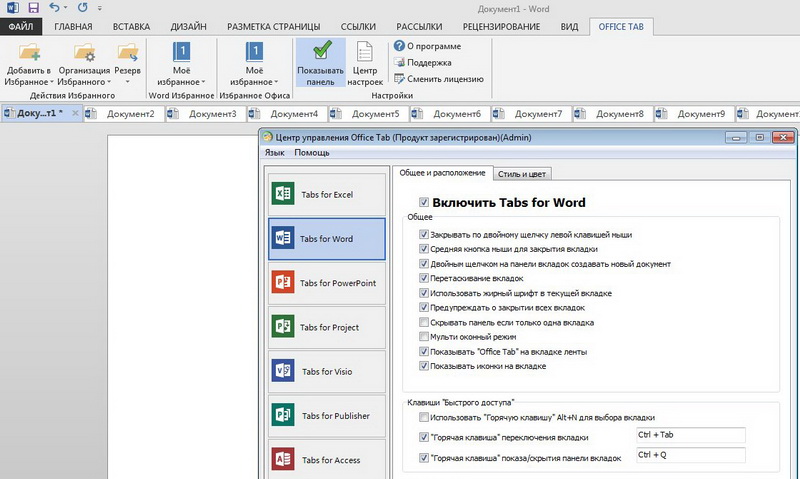Click the Ctrl + Q hotkey field

click(690, 455)
